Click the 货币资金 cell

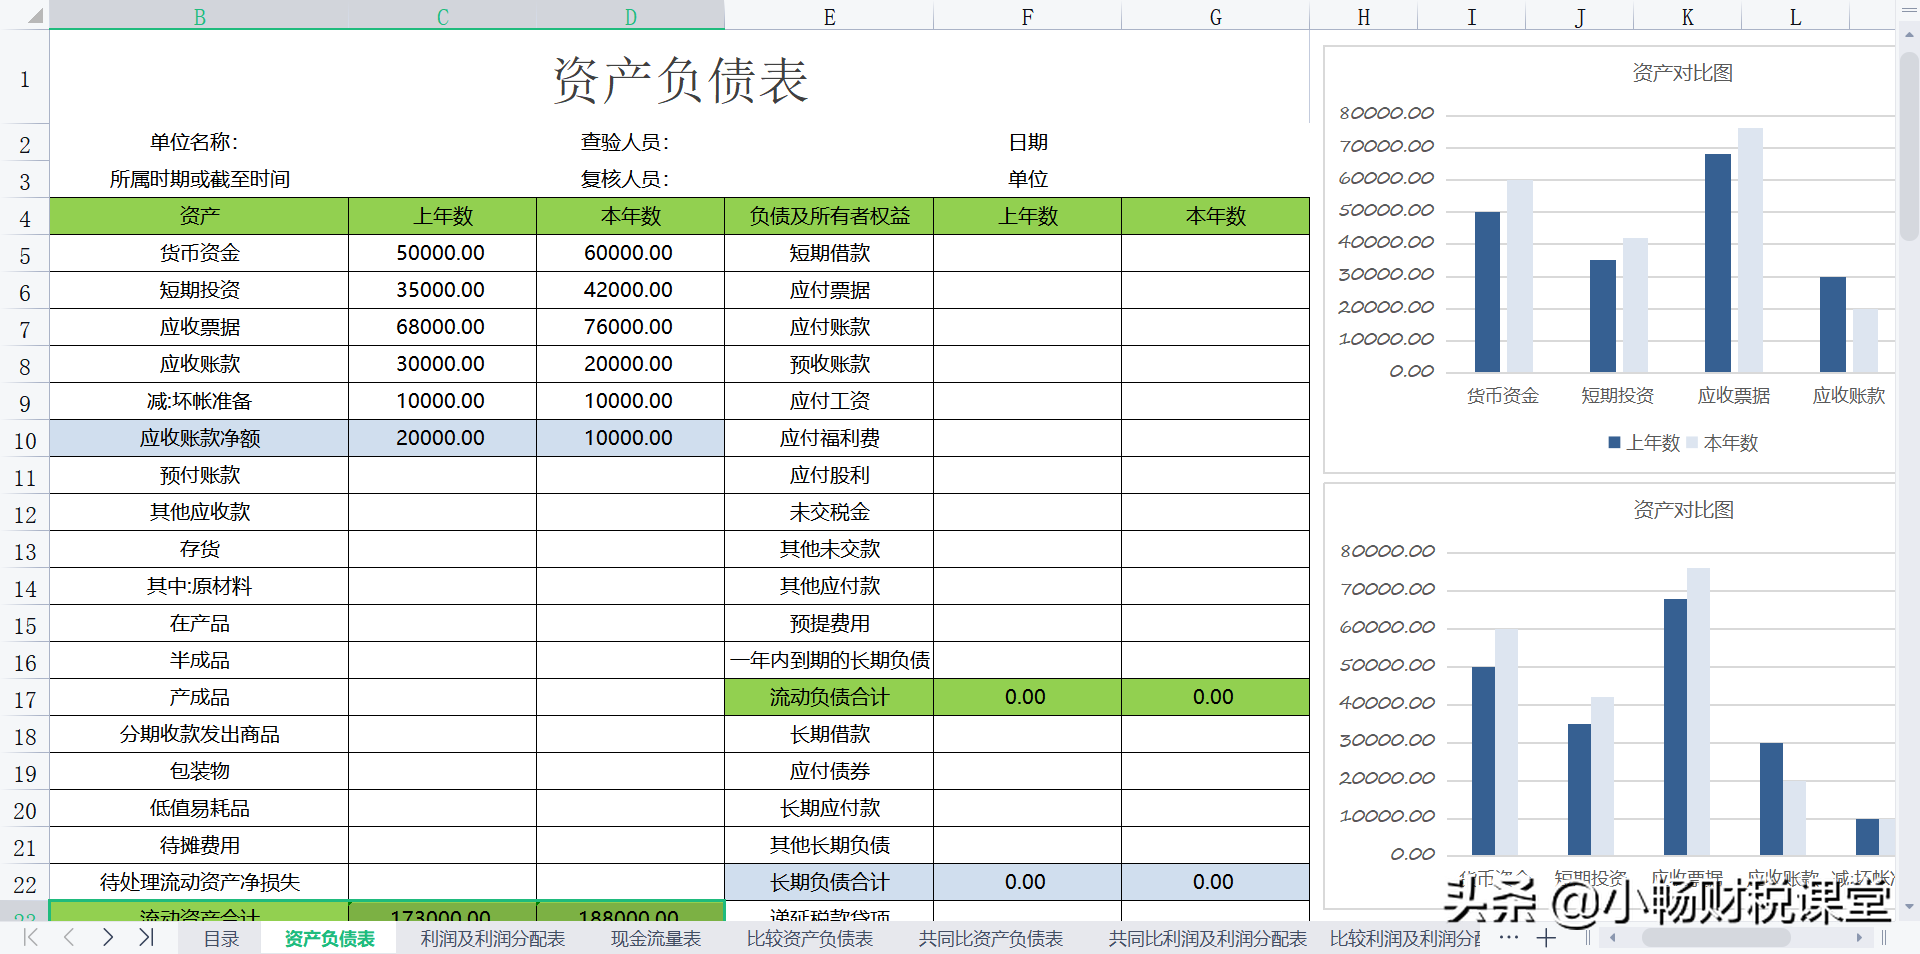[x=199, y=253]
